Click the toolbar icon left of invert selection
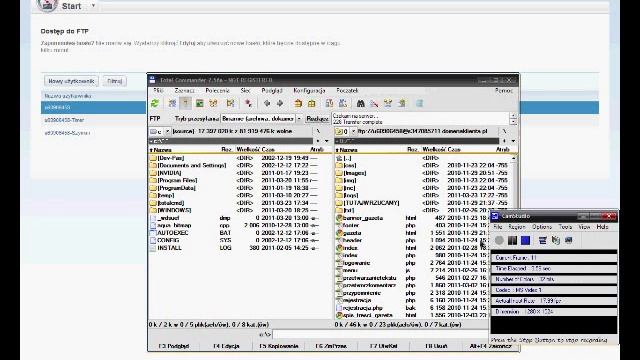The image size is (640, 360). pyautogui.click(x=231, y=104)
